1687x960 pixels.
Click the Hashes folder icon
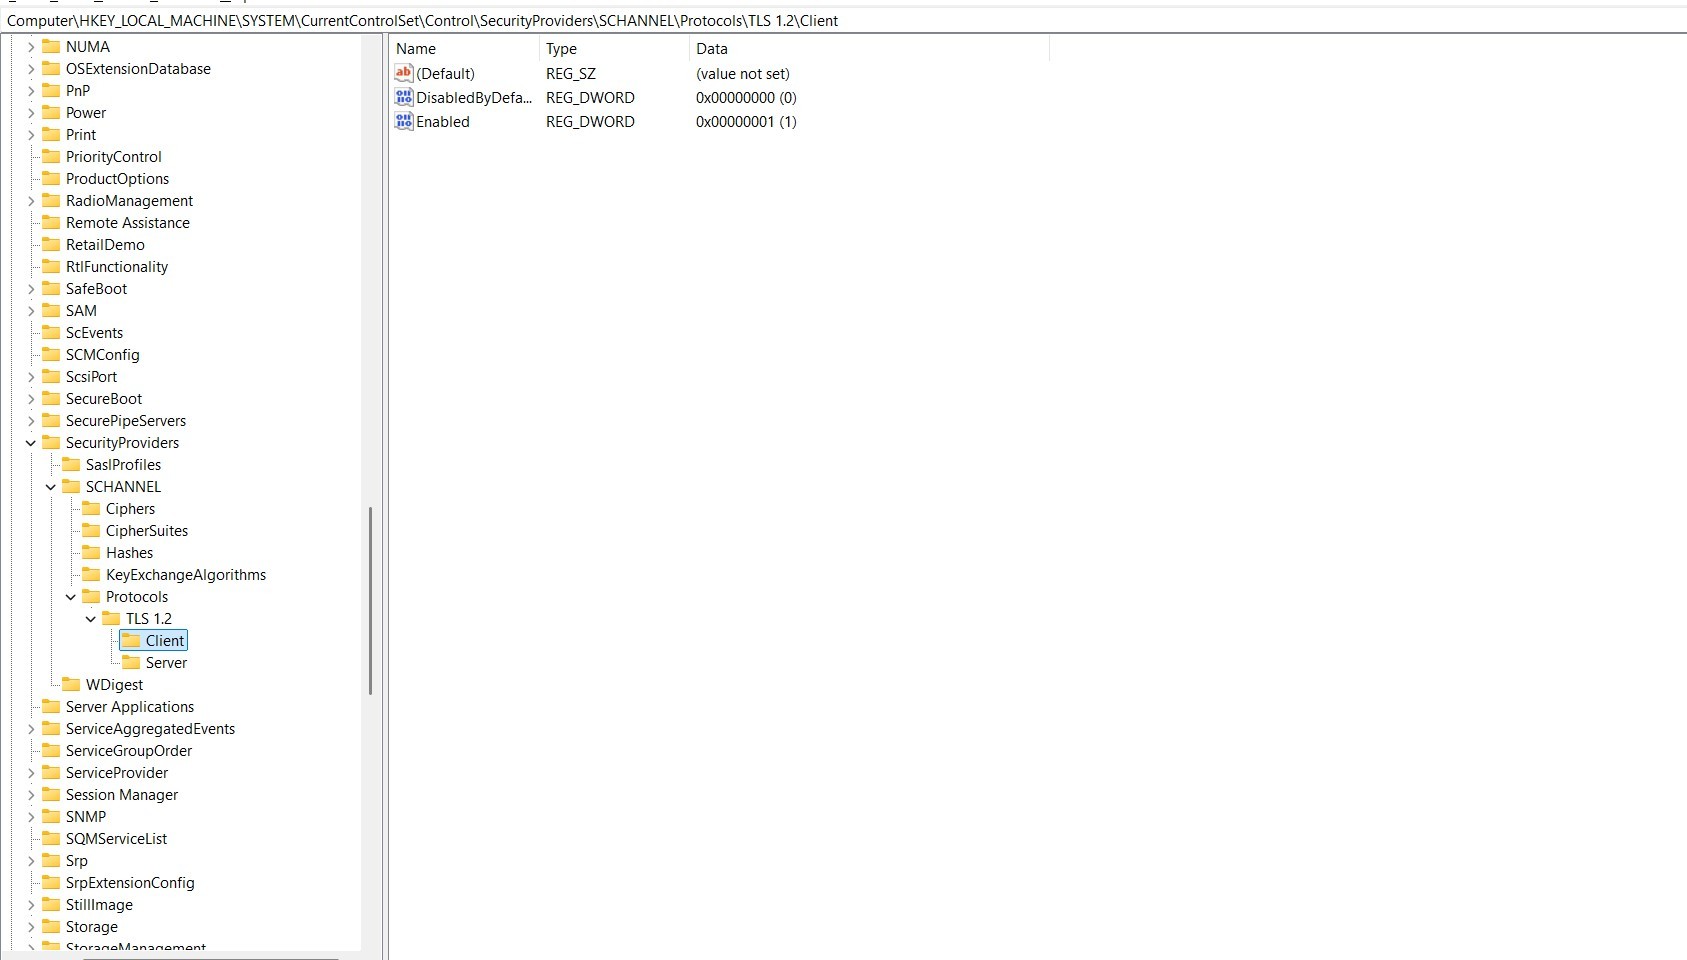91,552
